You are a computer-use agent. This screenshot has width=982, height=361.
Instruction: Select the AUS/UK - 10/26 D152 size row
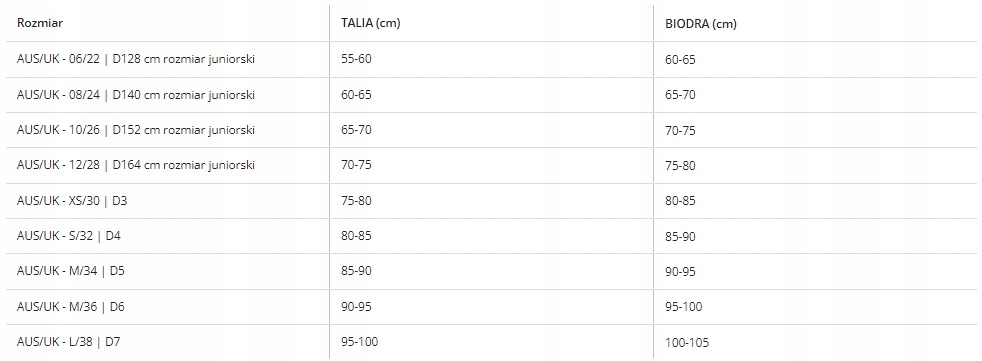[x=491, y=130]
